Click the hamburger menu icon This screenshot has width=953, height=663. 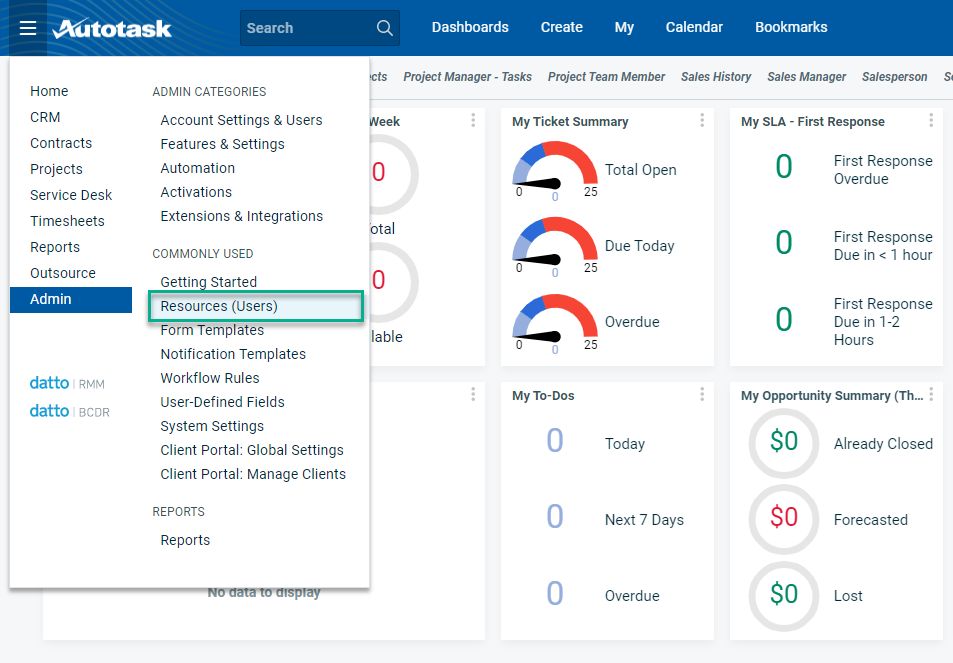pos(28,28)
